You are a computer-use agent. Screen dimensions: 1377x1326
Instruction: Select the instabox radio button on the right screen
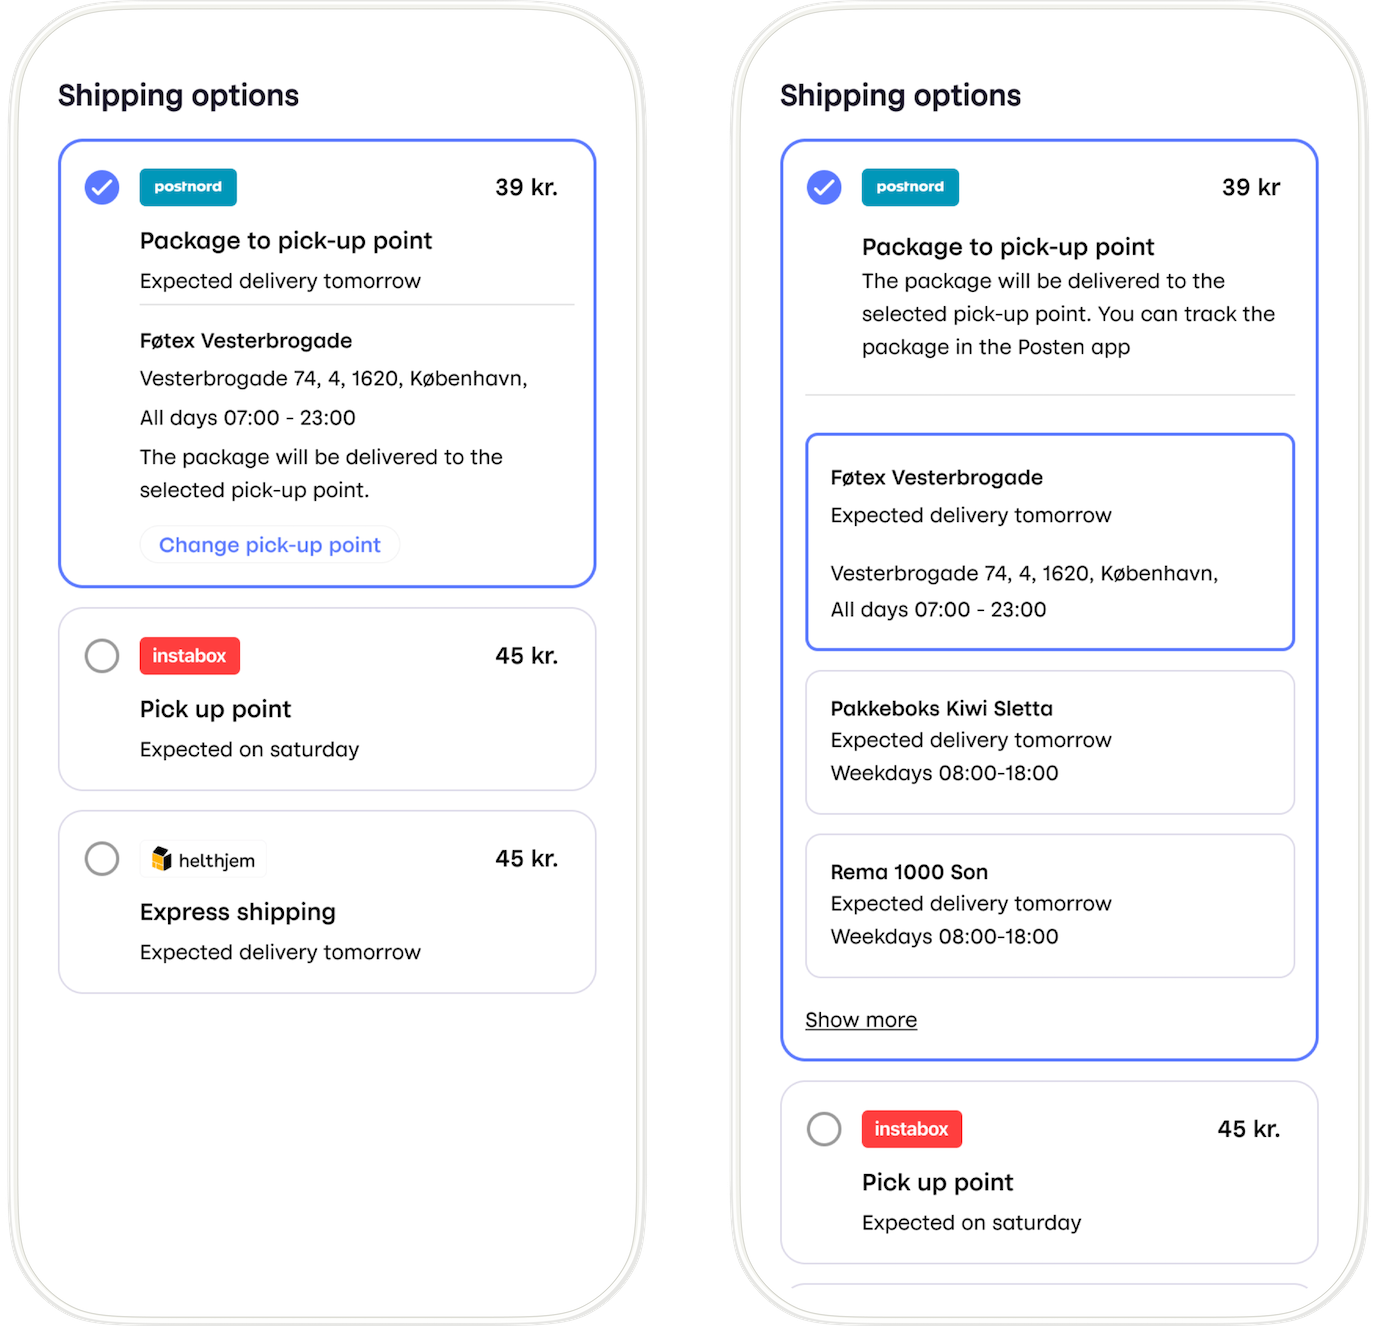[x=823, y=1129]
